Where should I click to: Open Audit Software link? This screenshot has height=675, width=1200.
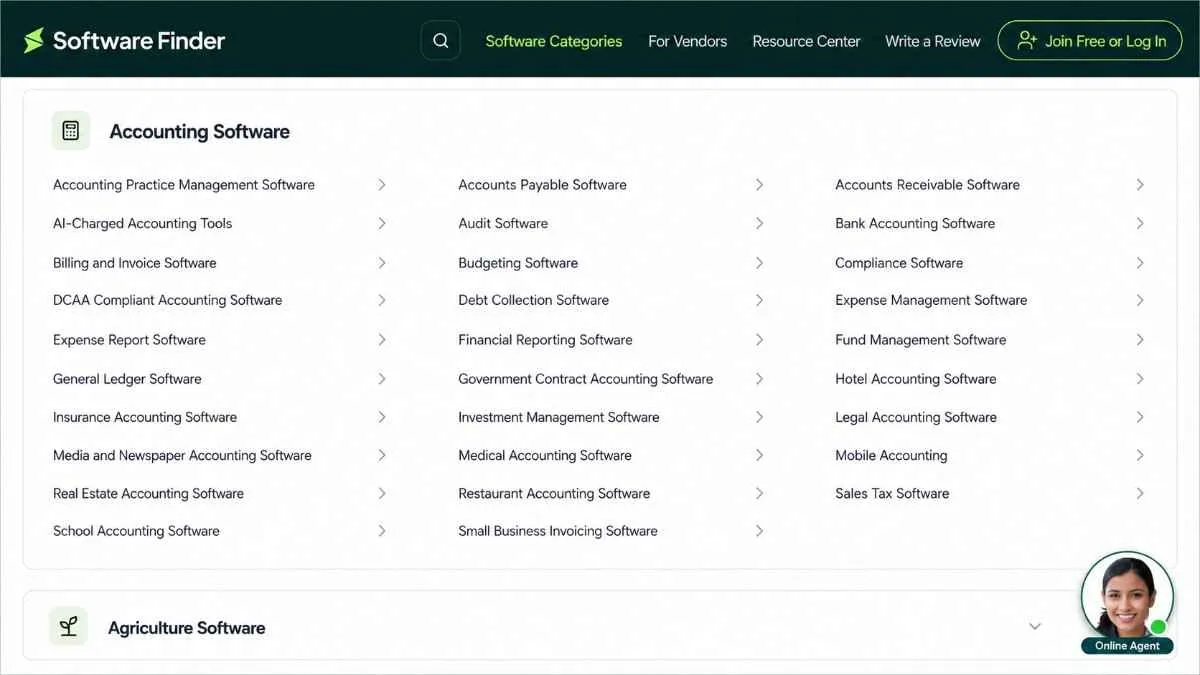tap(503, 224)
